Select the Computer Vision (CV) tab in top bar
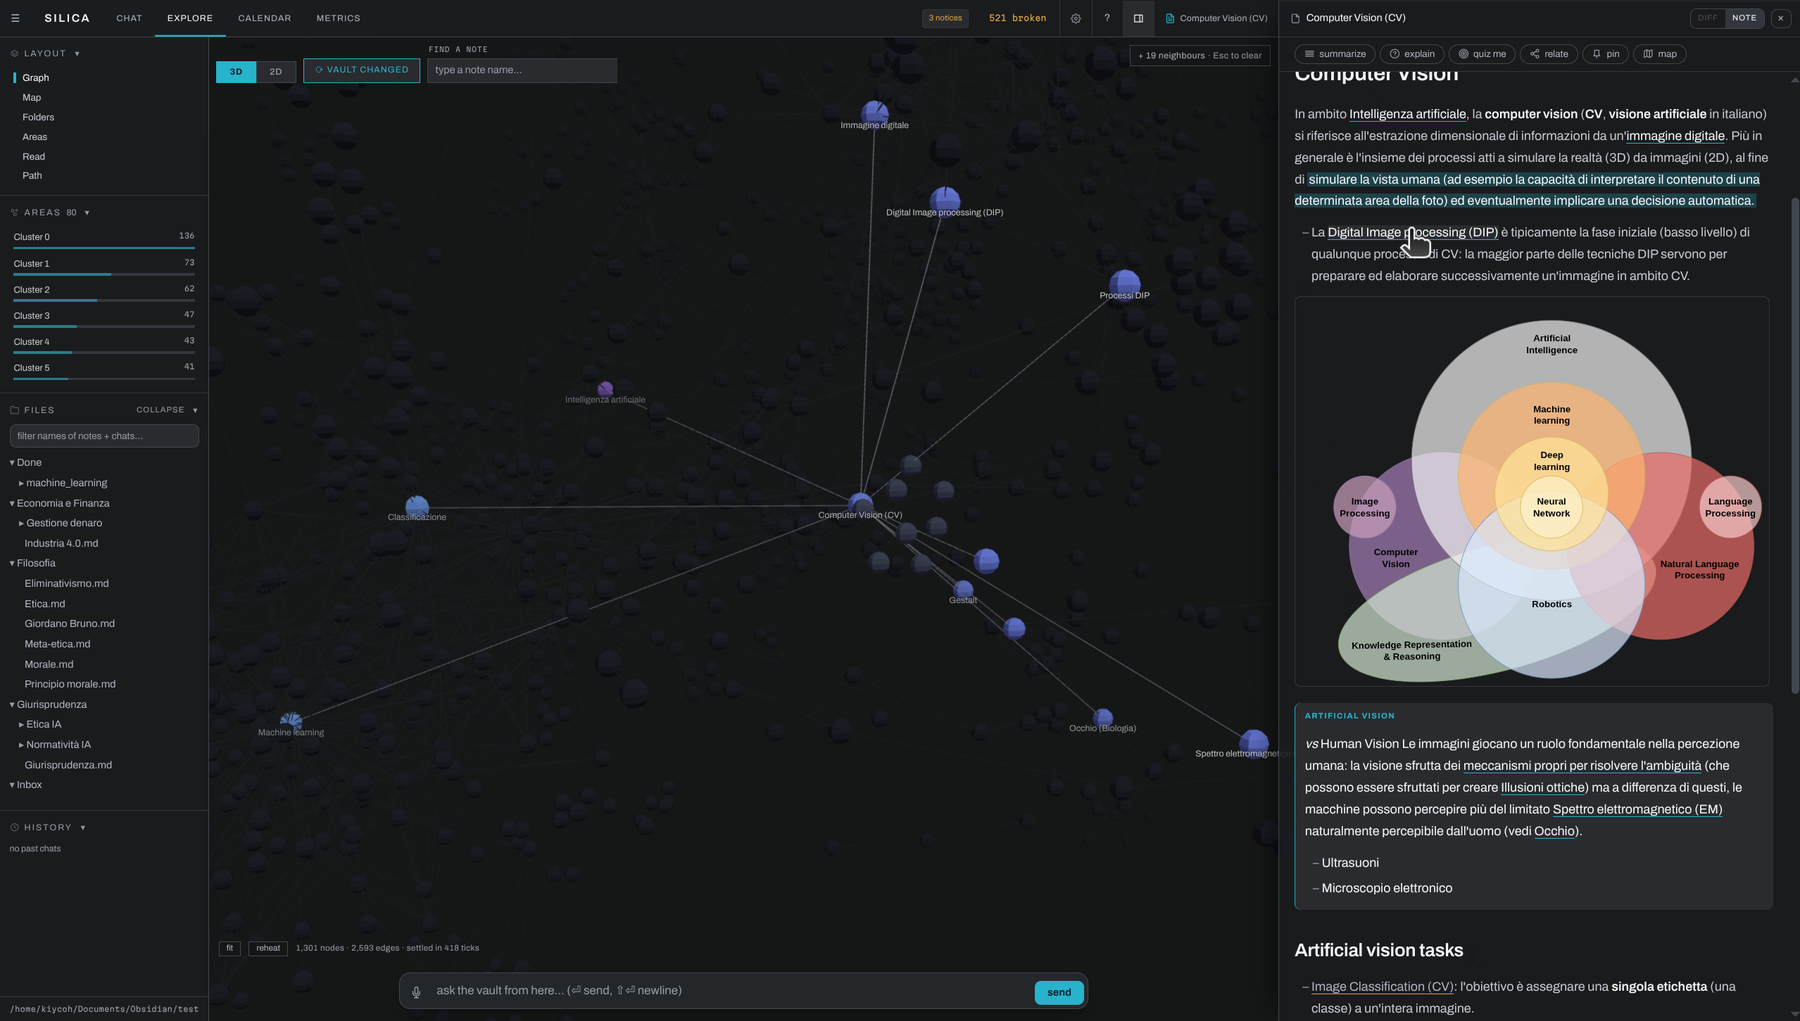1800x1021 pixels. pyautogui.click(x=1216, y=18)
